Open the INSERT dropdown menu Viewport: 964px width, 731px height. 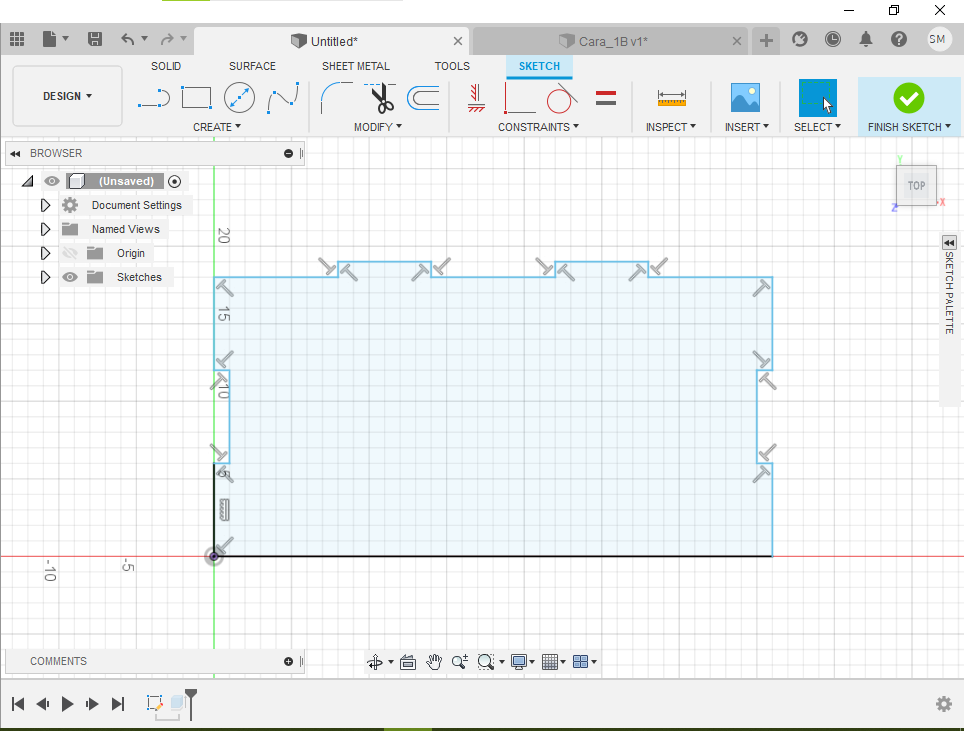tap(747, 127)
